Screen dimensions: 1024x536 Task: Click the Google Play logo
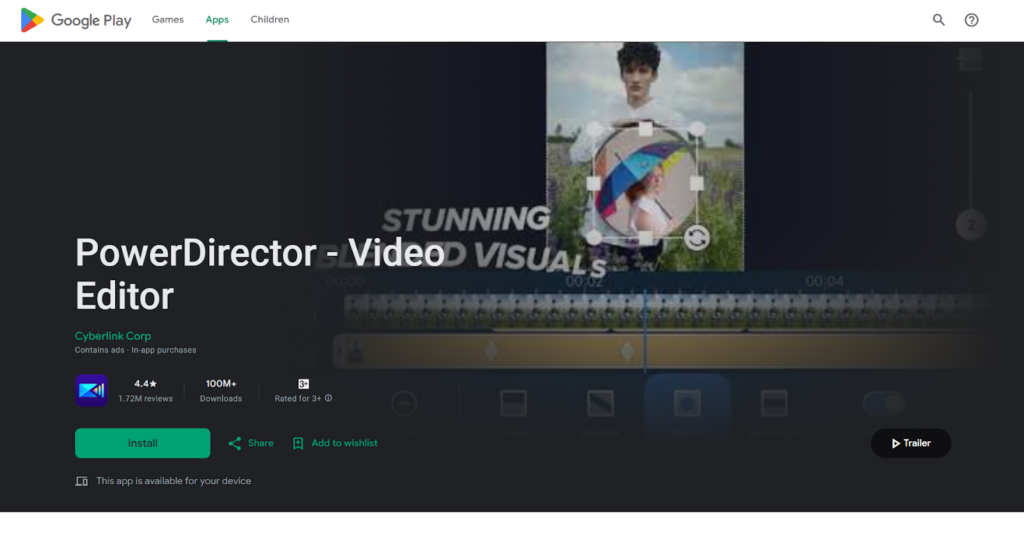point(76,20)
